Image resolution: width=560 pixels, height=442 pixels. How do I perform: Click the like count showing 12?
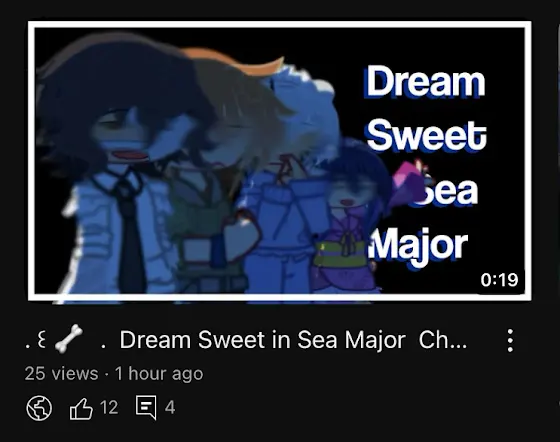click(109, 407)
